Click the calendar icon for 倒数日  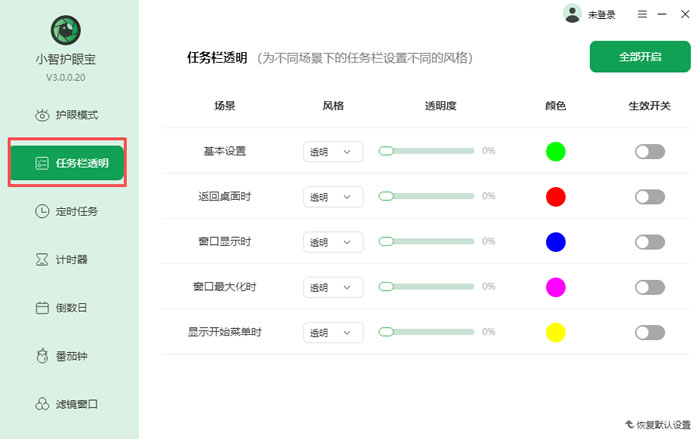[x=42, y=308]
